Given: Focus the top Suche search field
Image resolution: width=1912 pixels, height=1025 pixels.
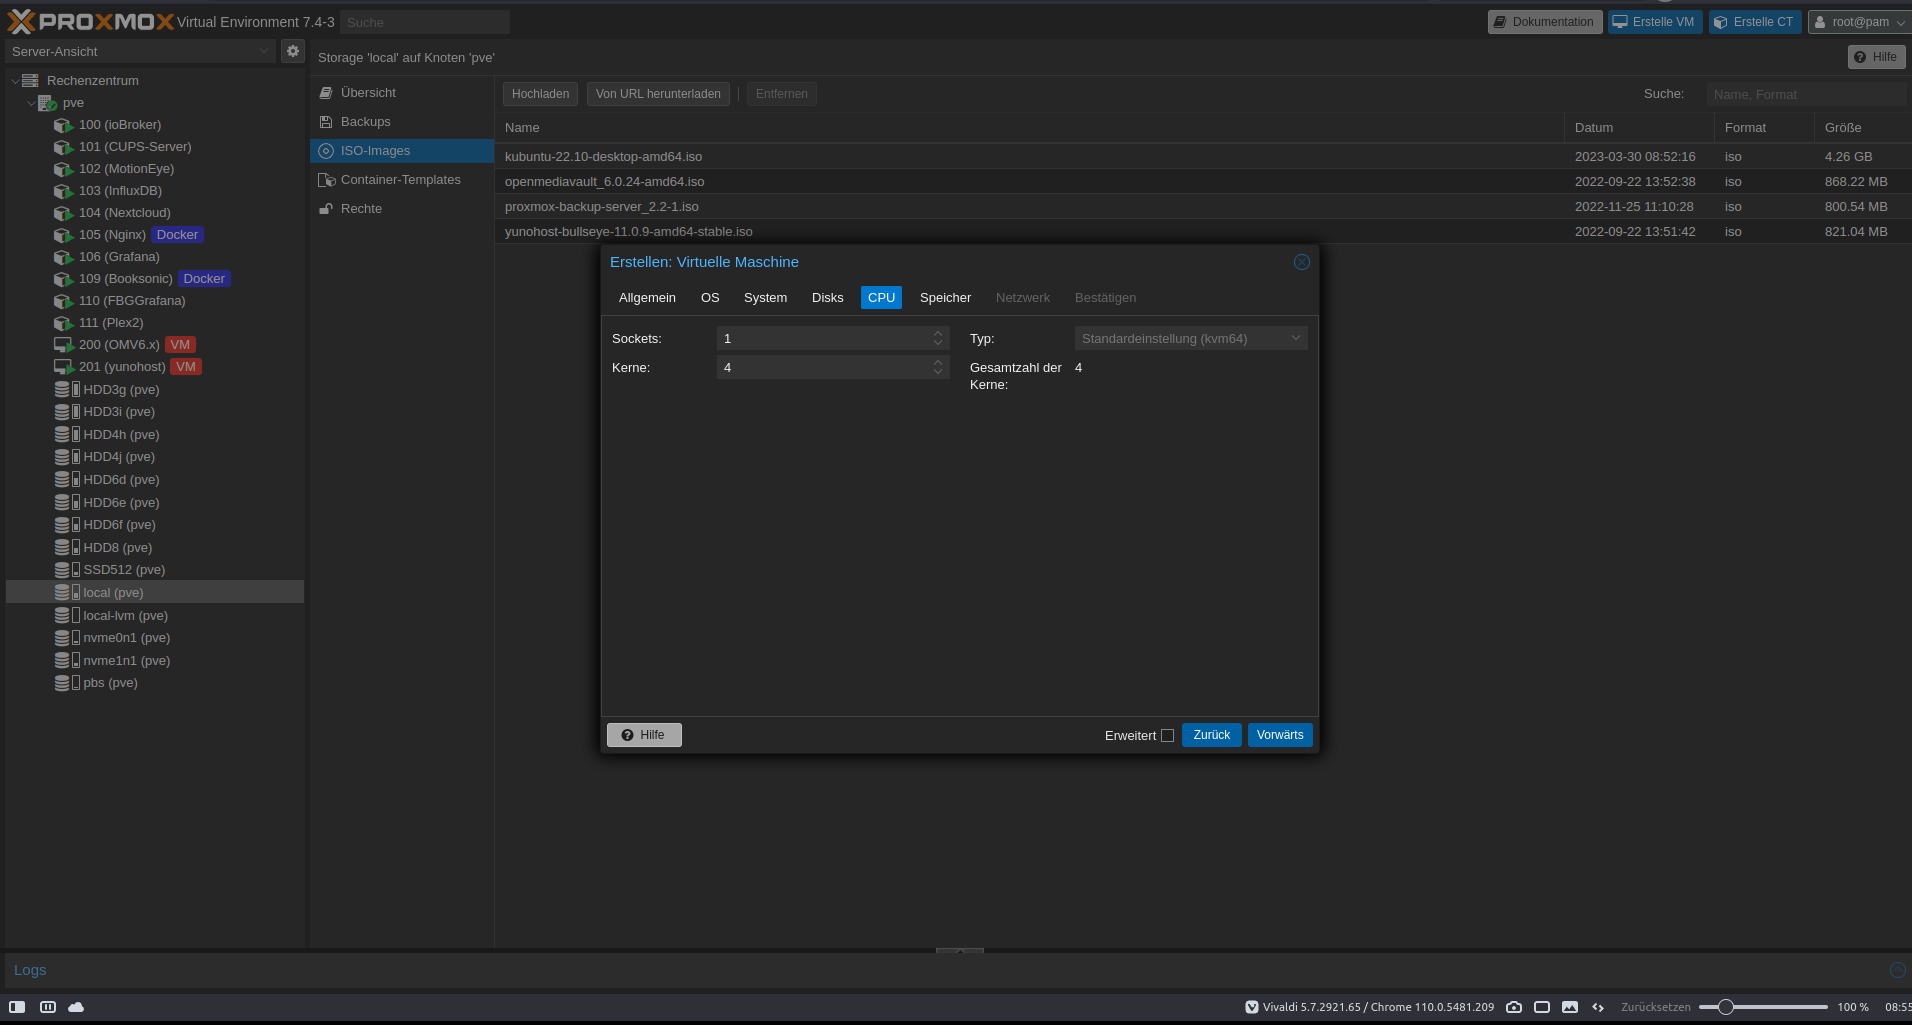Looking at the screenshot, I should [x=425, y=22].
